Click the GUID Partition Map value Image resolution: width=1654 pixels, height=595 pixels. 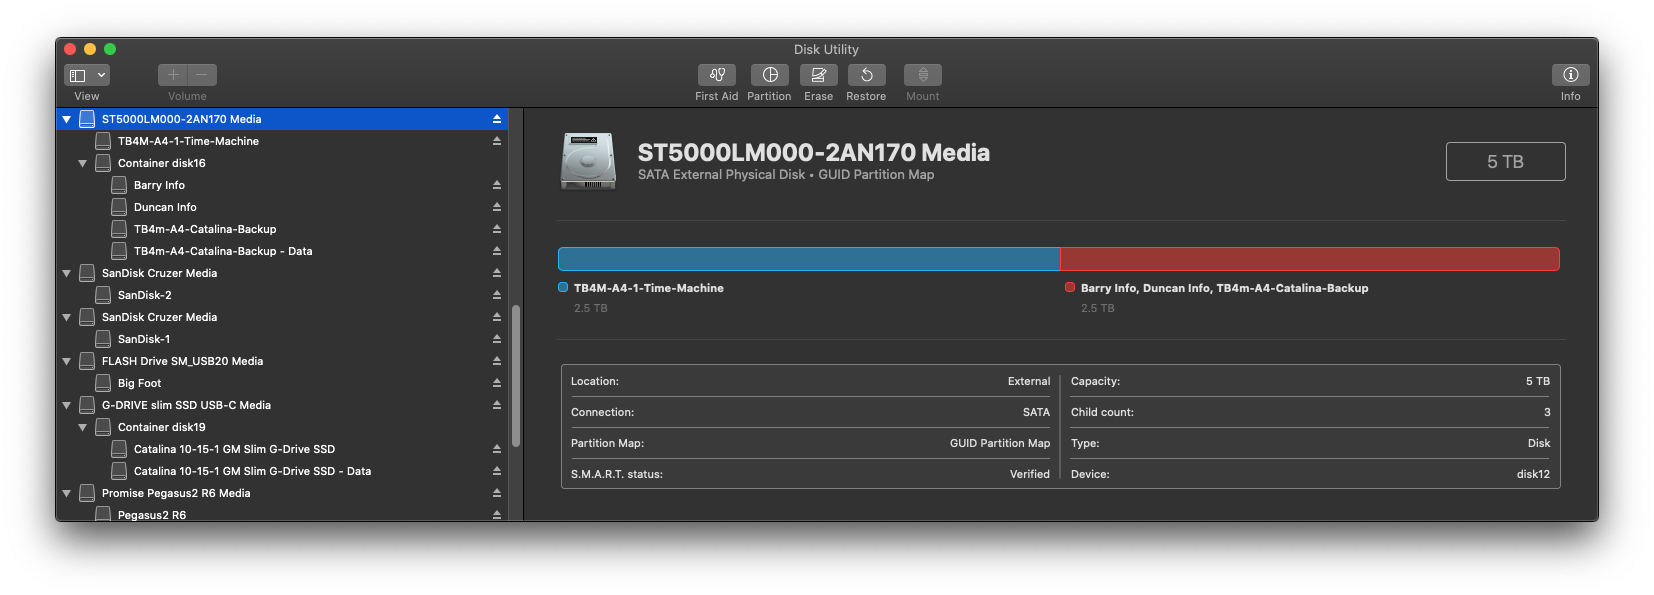point(1000,443)
